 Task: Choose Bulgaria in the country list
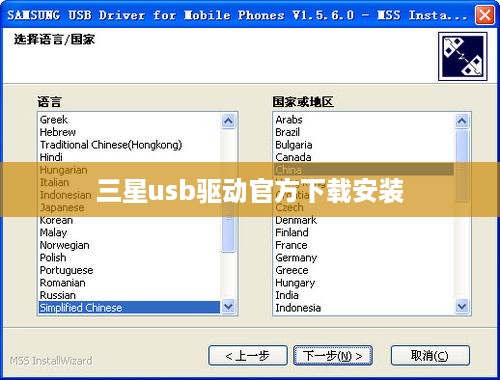364,145
